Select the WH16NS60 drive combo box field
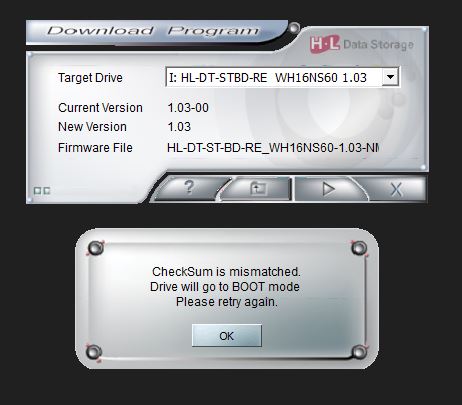 [282, 77]
